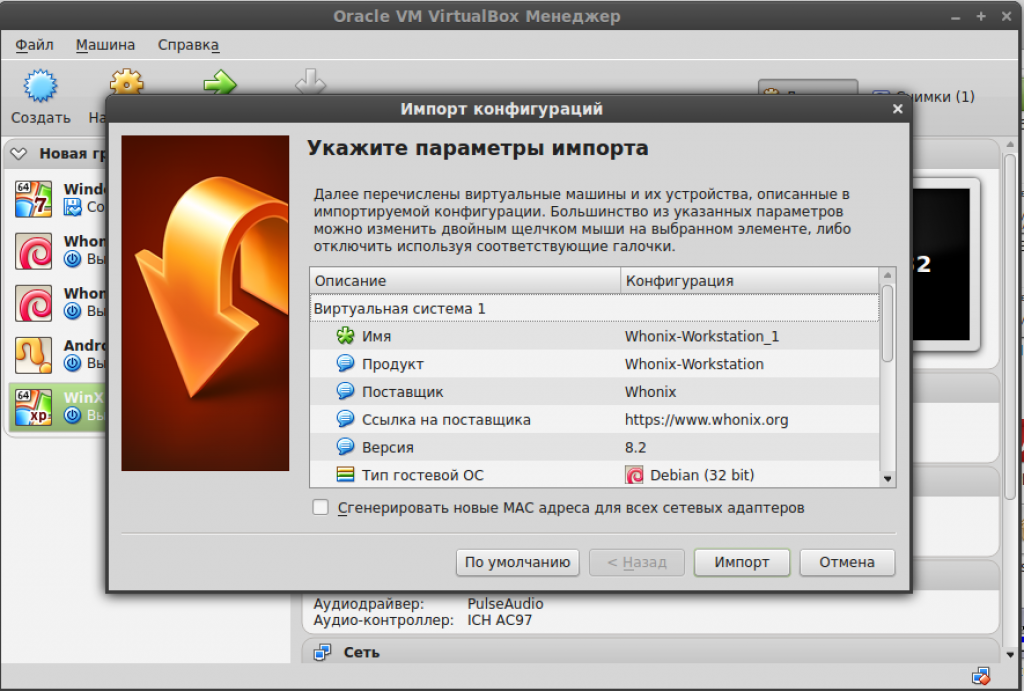Click the greyed-out down arrow toolbar icon

310,82
